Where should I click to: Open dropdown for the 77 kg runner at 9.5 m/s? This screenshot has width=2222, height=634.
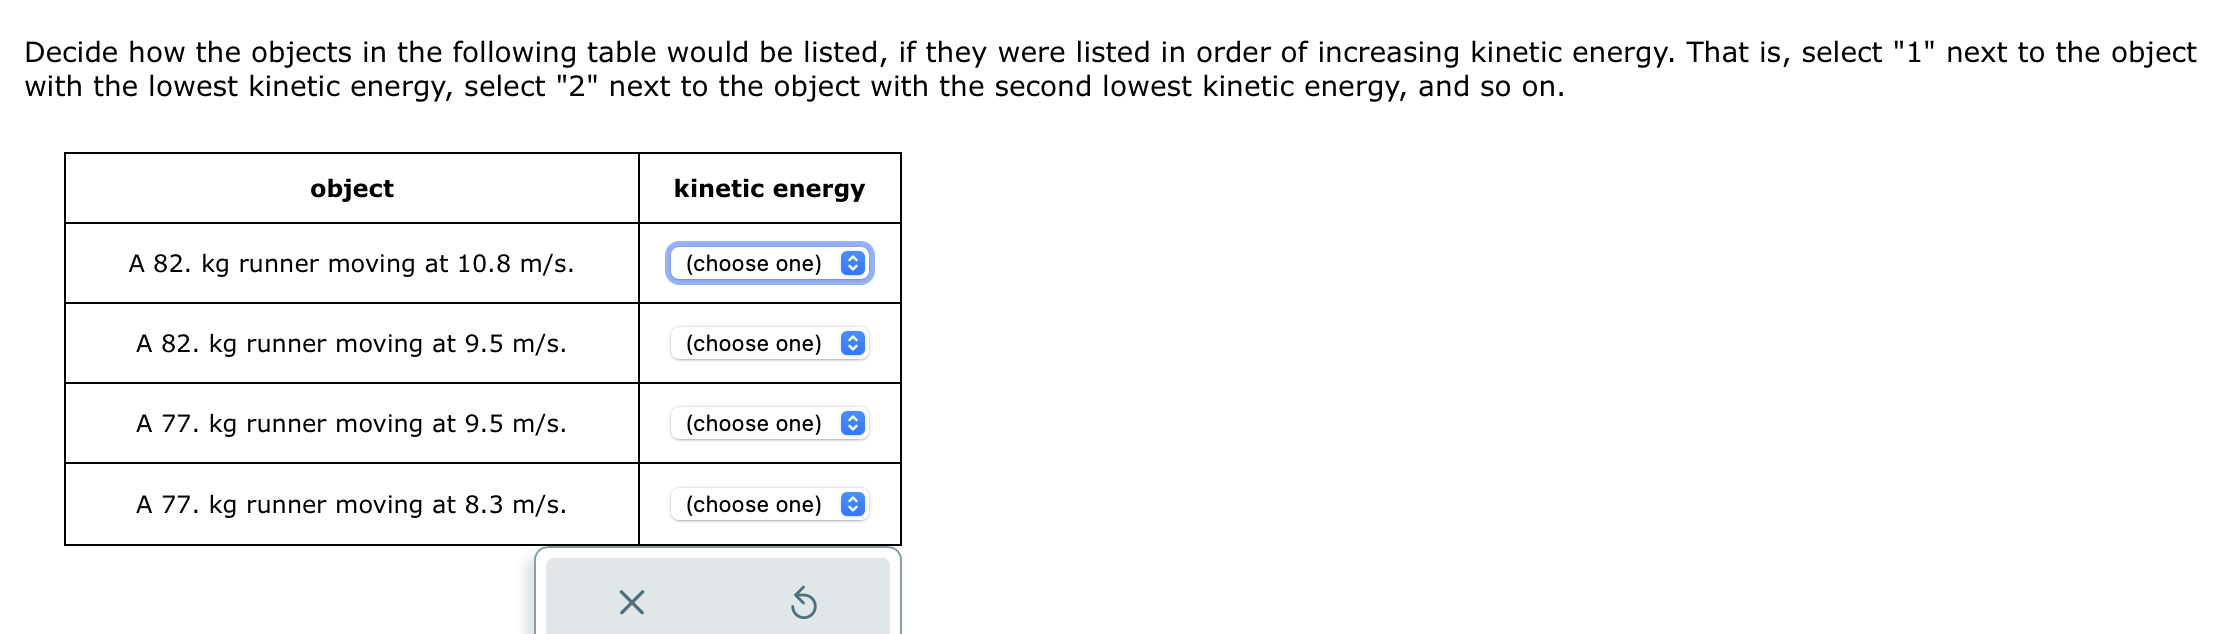[x=766, y=424]
